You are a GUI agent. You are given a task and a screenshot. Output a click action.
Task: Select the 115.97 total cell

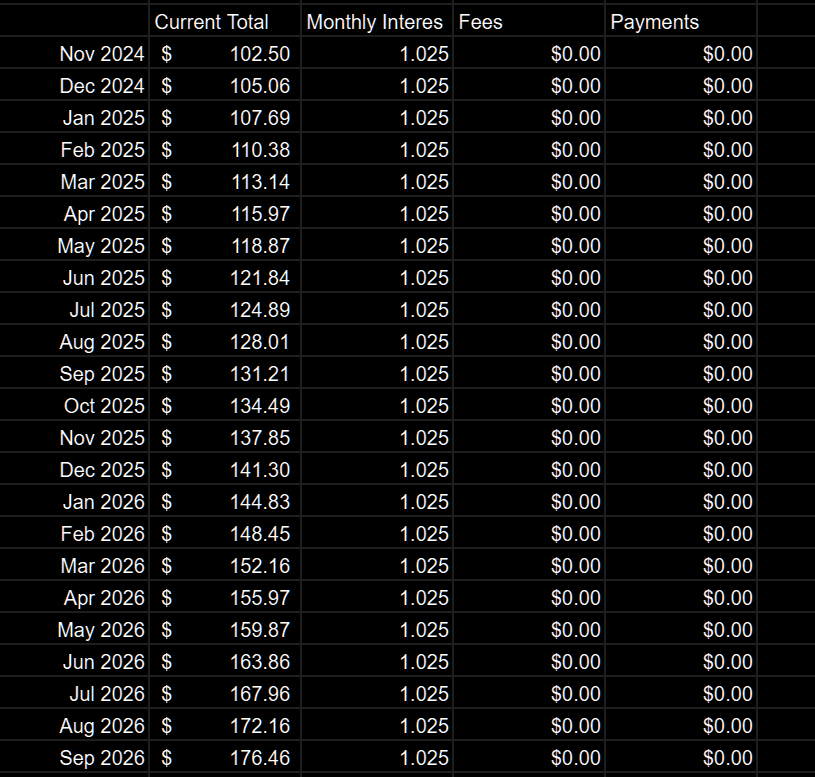[x=225, y=214]
